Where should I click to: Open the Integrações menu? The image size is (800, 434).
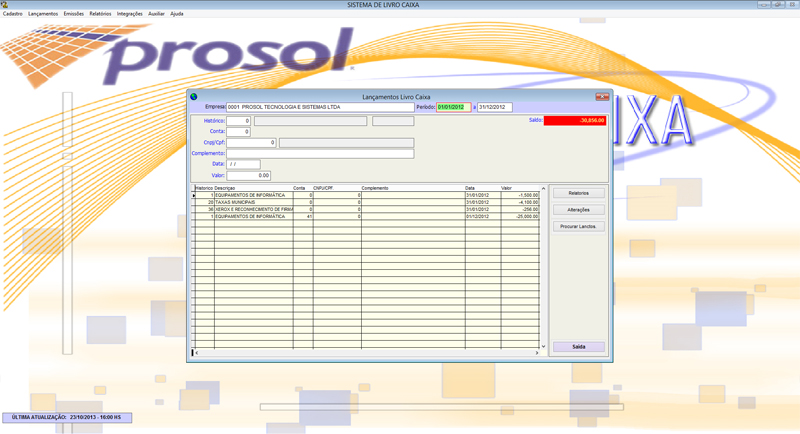130,14
